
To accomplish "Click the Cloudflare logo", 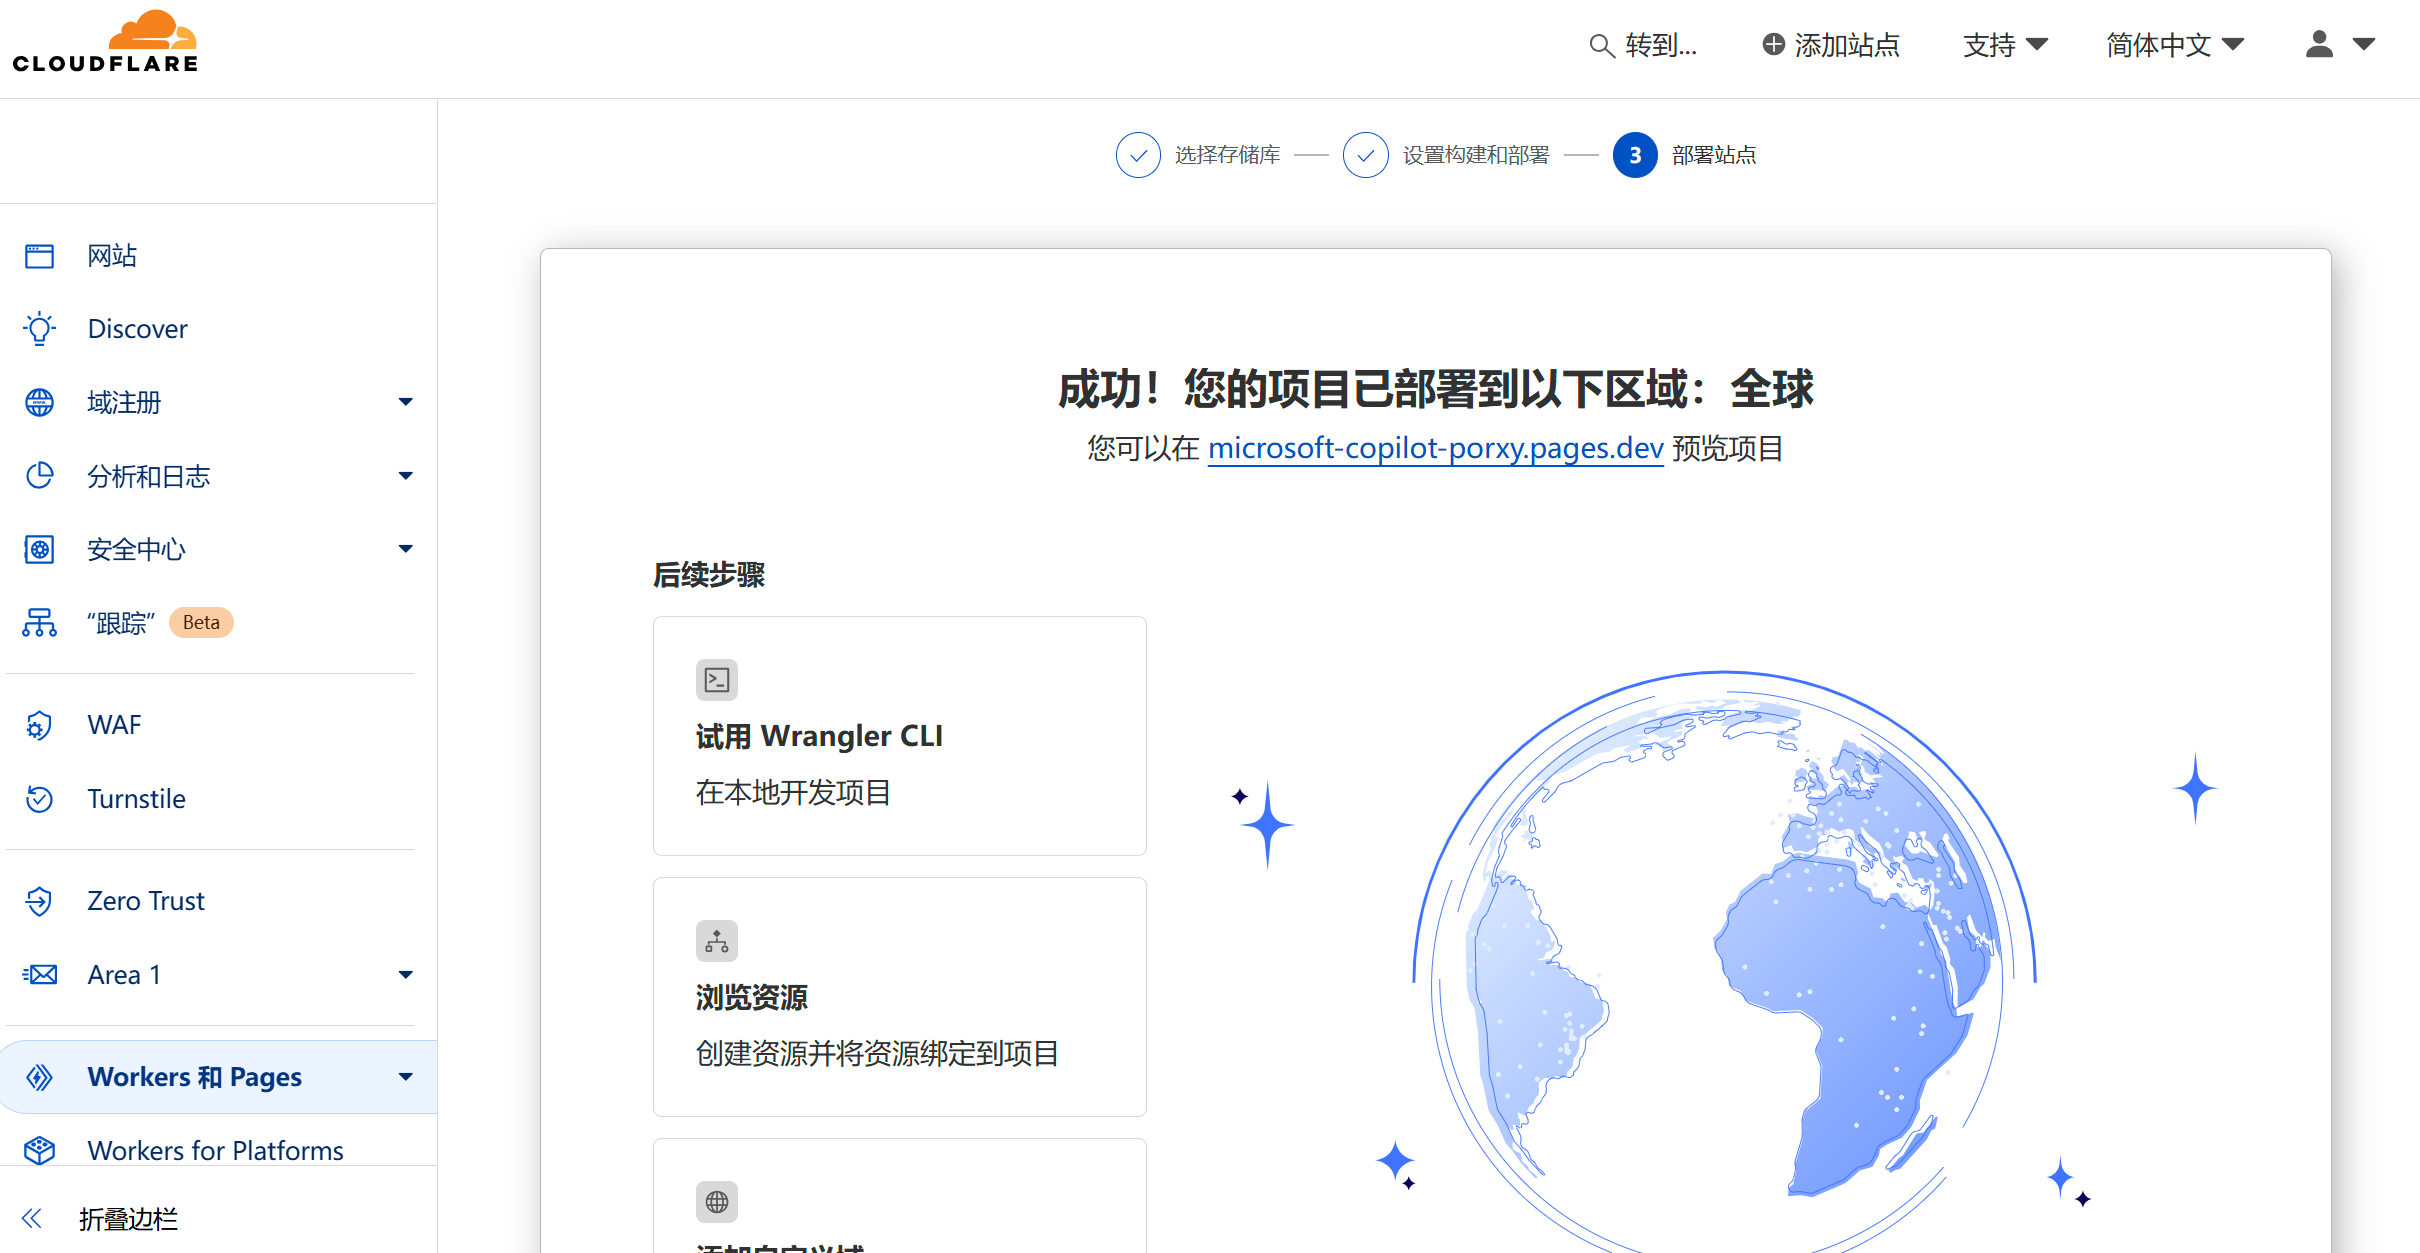I will click(105, 43).
